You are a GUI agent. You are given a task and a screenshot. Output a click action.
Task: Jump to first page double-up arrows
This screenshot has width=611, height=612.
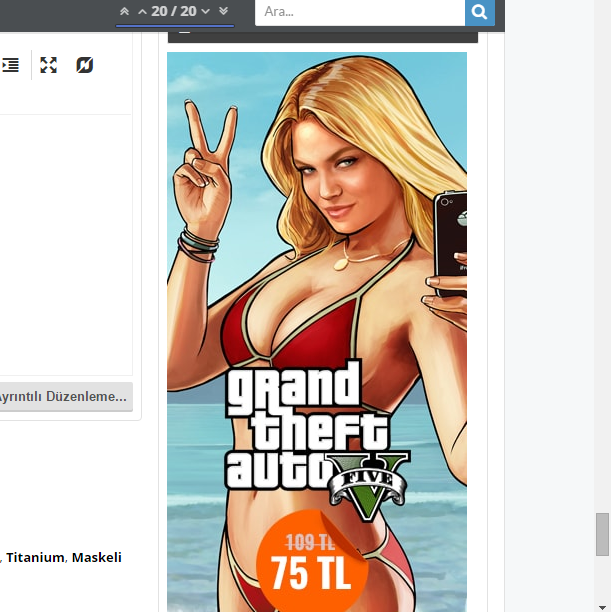tap(125, 11)
